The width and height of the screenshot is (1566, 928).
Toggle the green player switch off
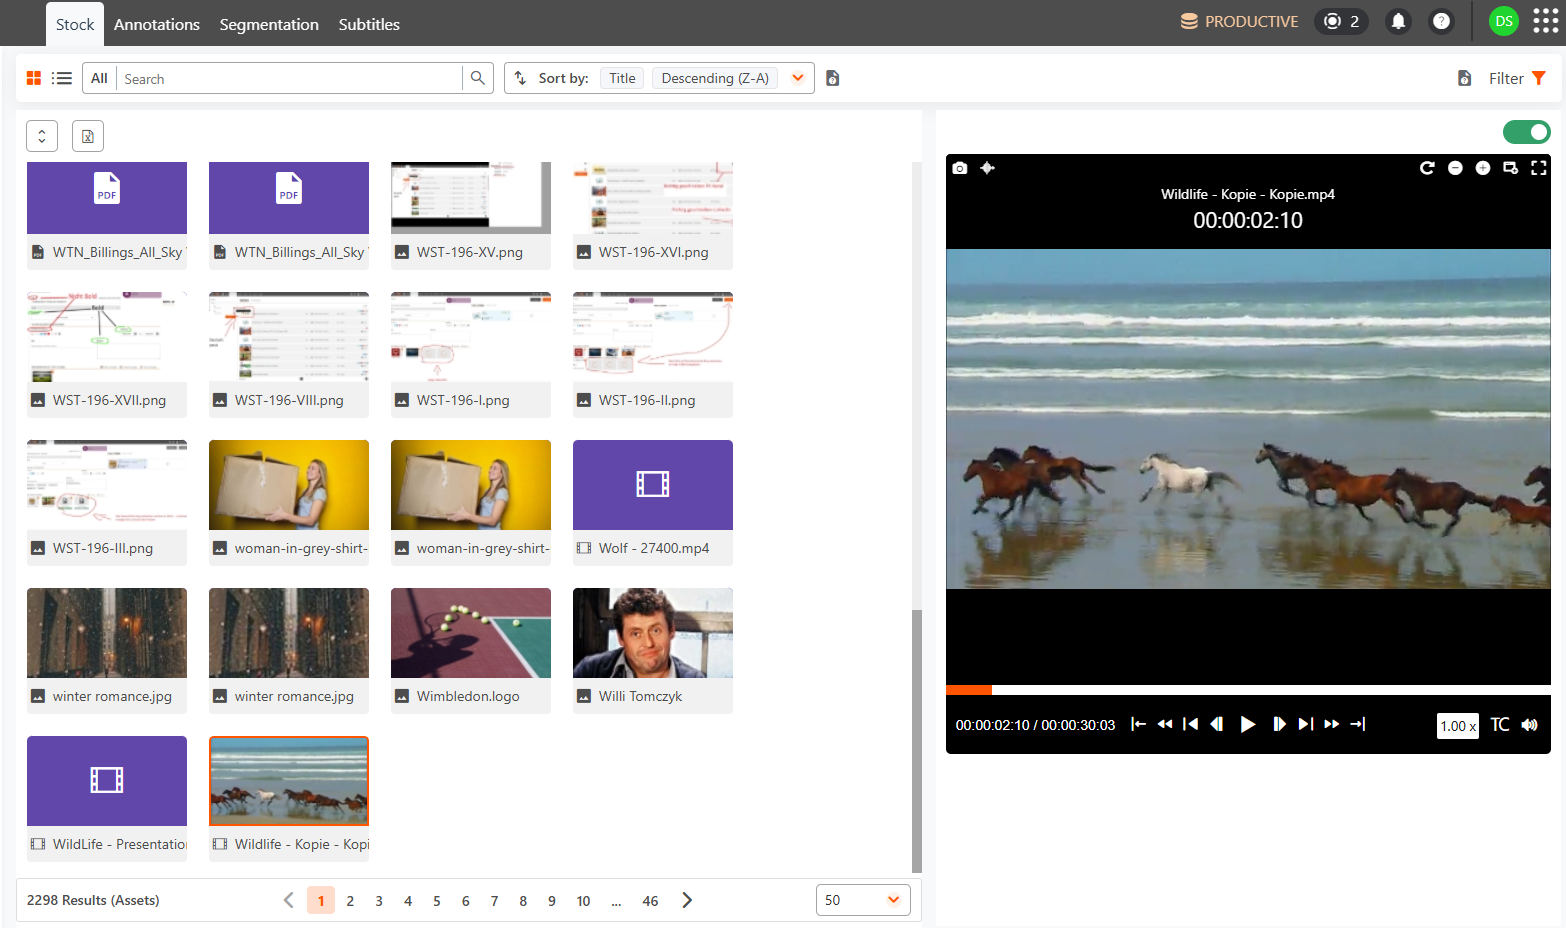click(1527, 132)
